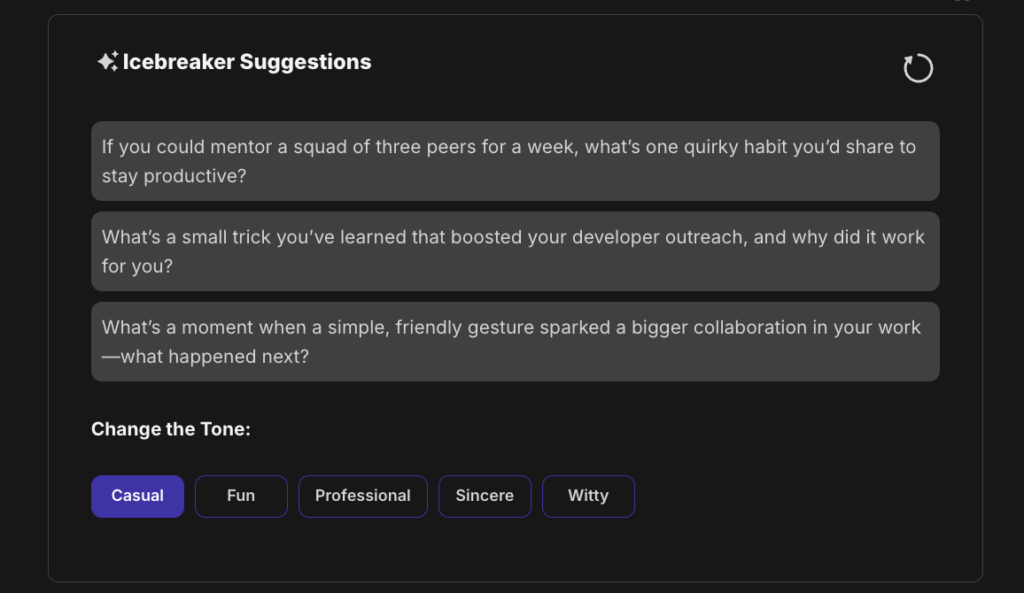1024x593 pixels.
Task: Choose the developer outreach trick suggestion
Action: coord(515,251)
